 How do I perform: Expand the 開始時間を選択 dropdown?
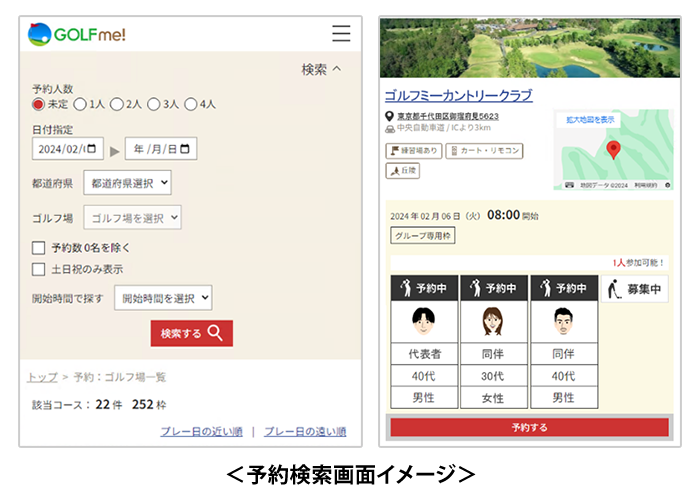point(163,298)
